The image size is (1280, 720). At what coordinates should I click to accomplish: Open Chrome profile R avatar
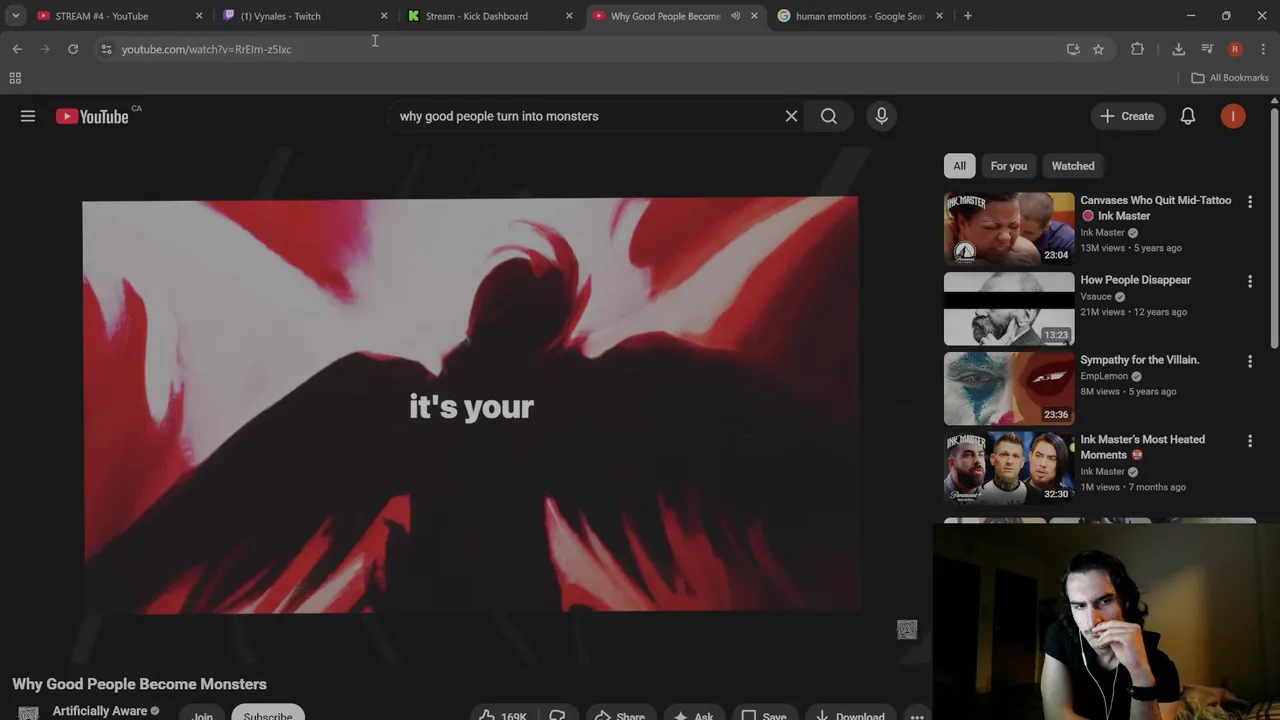pos(1235,49)
